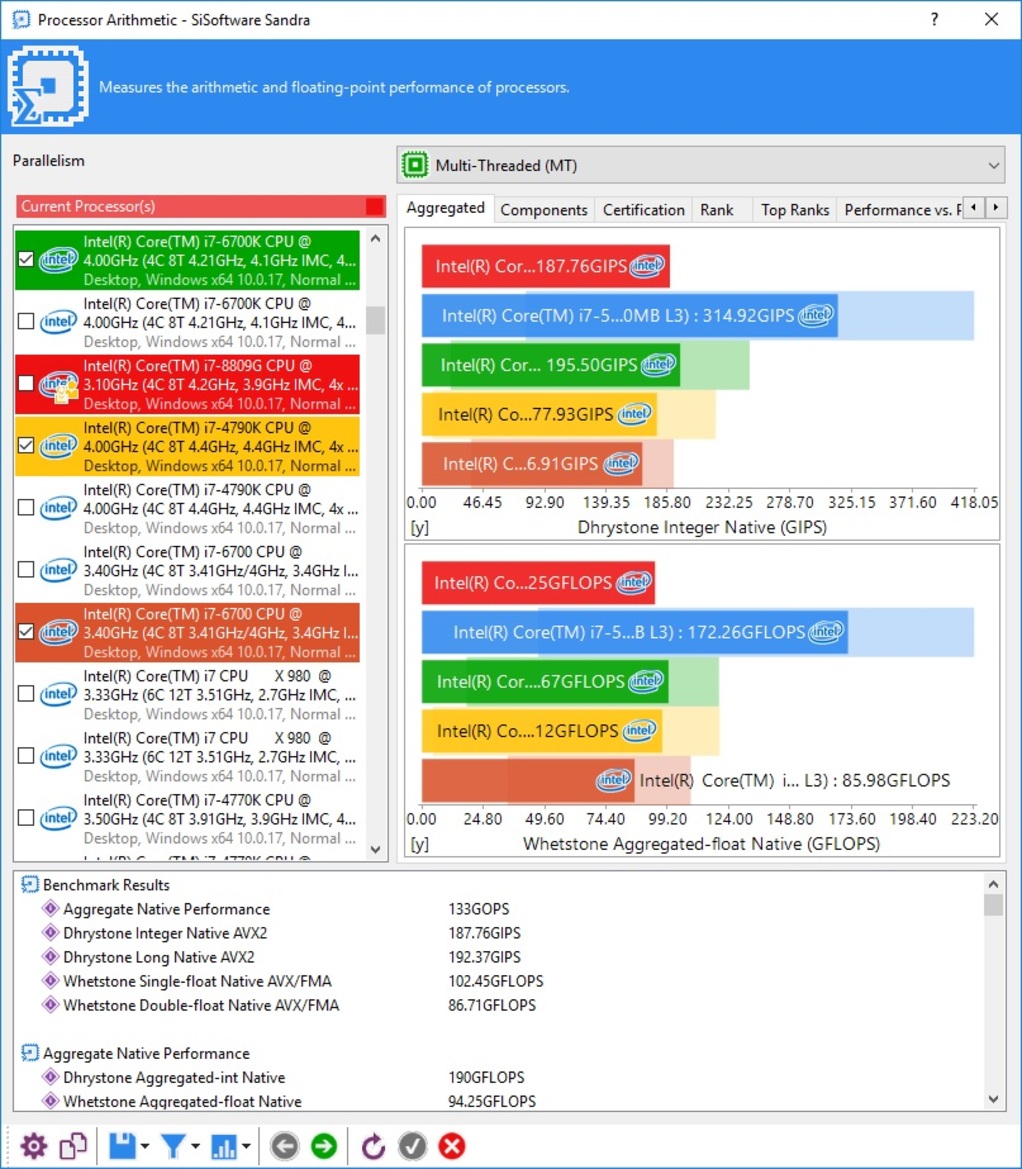The width and height of the screenshot is (1022, 1169).
Task: Click the blue 314.92GIPS Dhrystone bar
Action: click(x=630, y=316)
